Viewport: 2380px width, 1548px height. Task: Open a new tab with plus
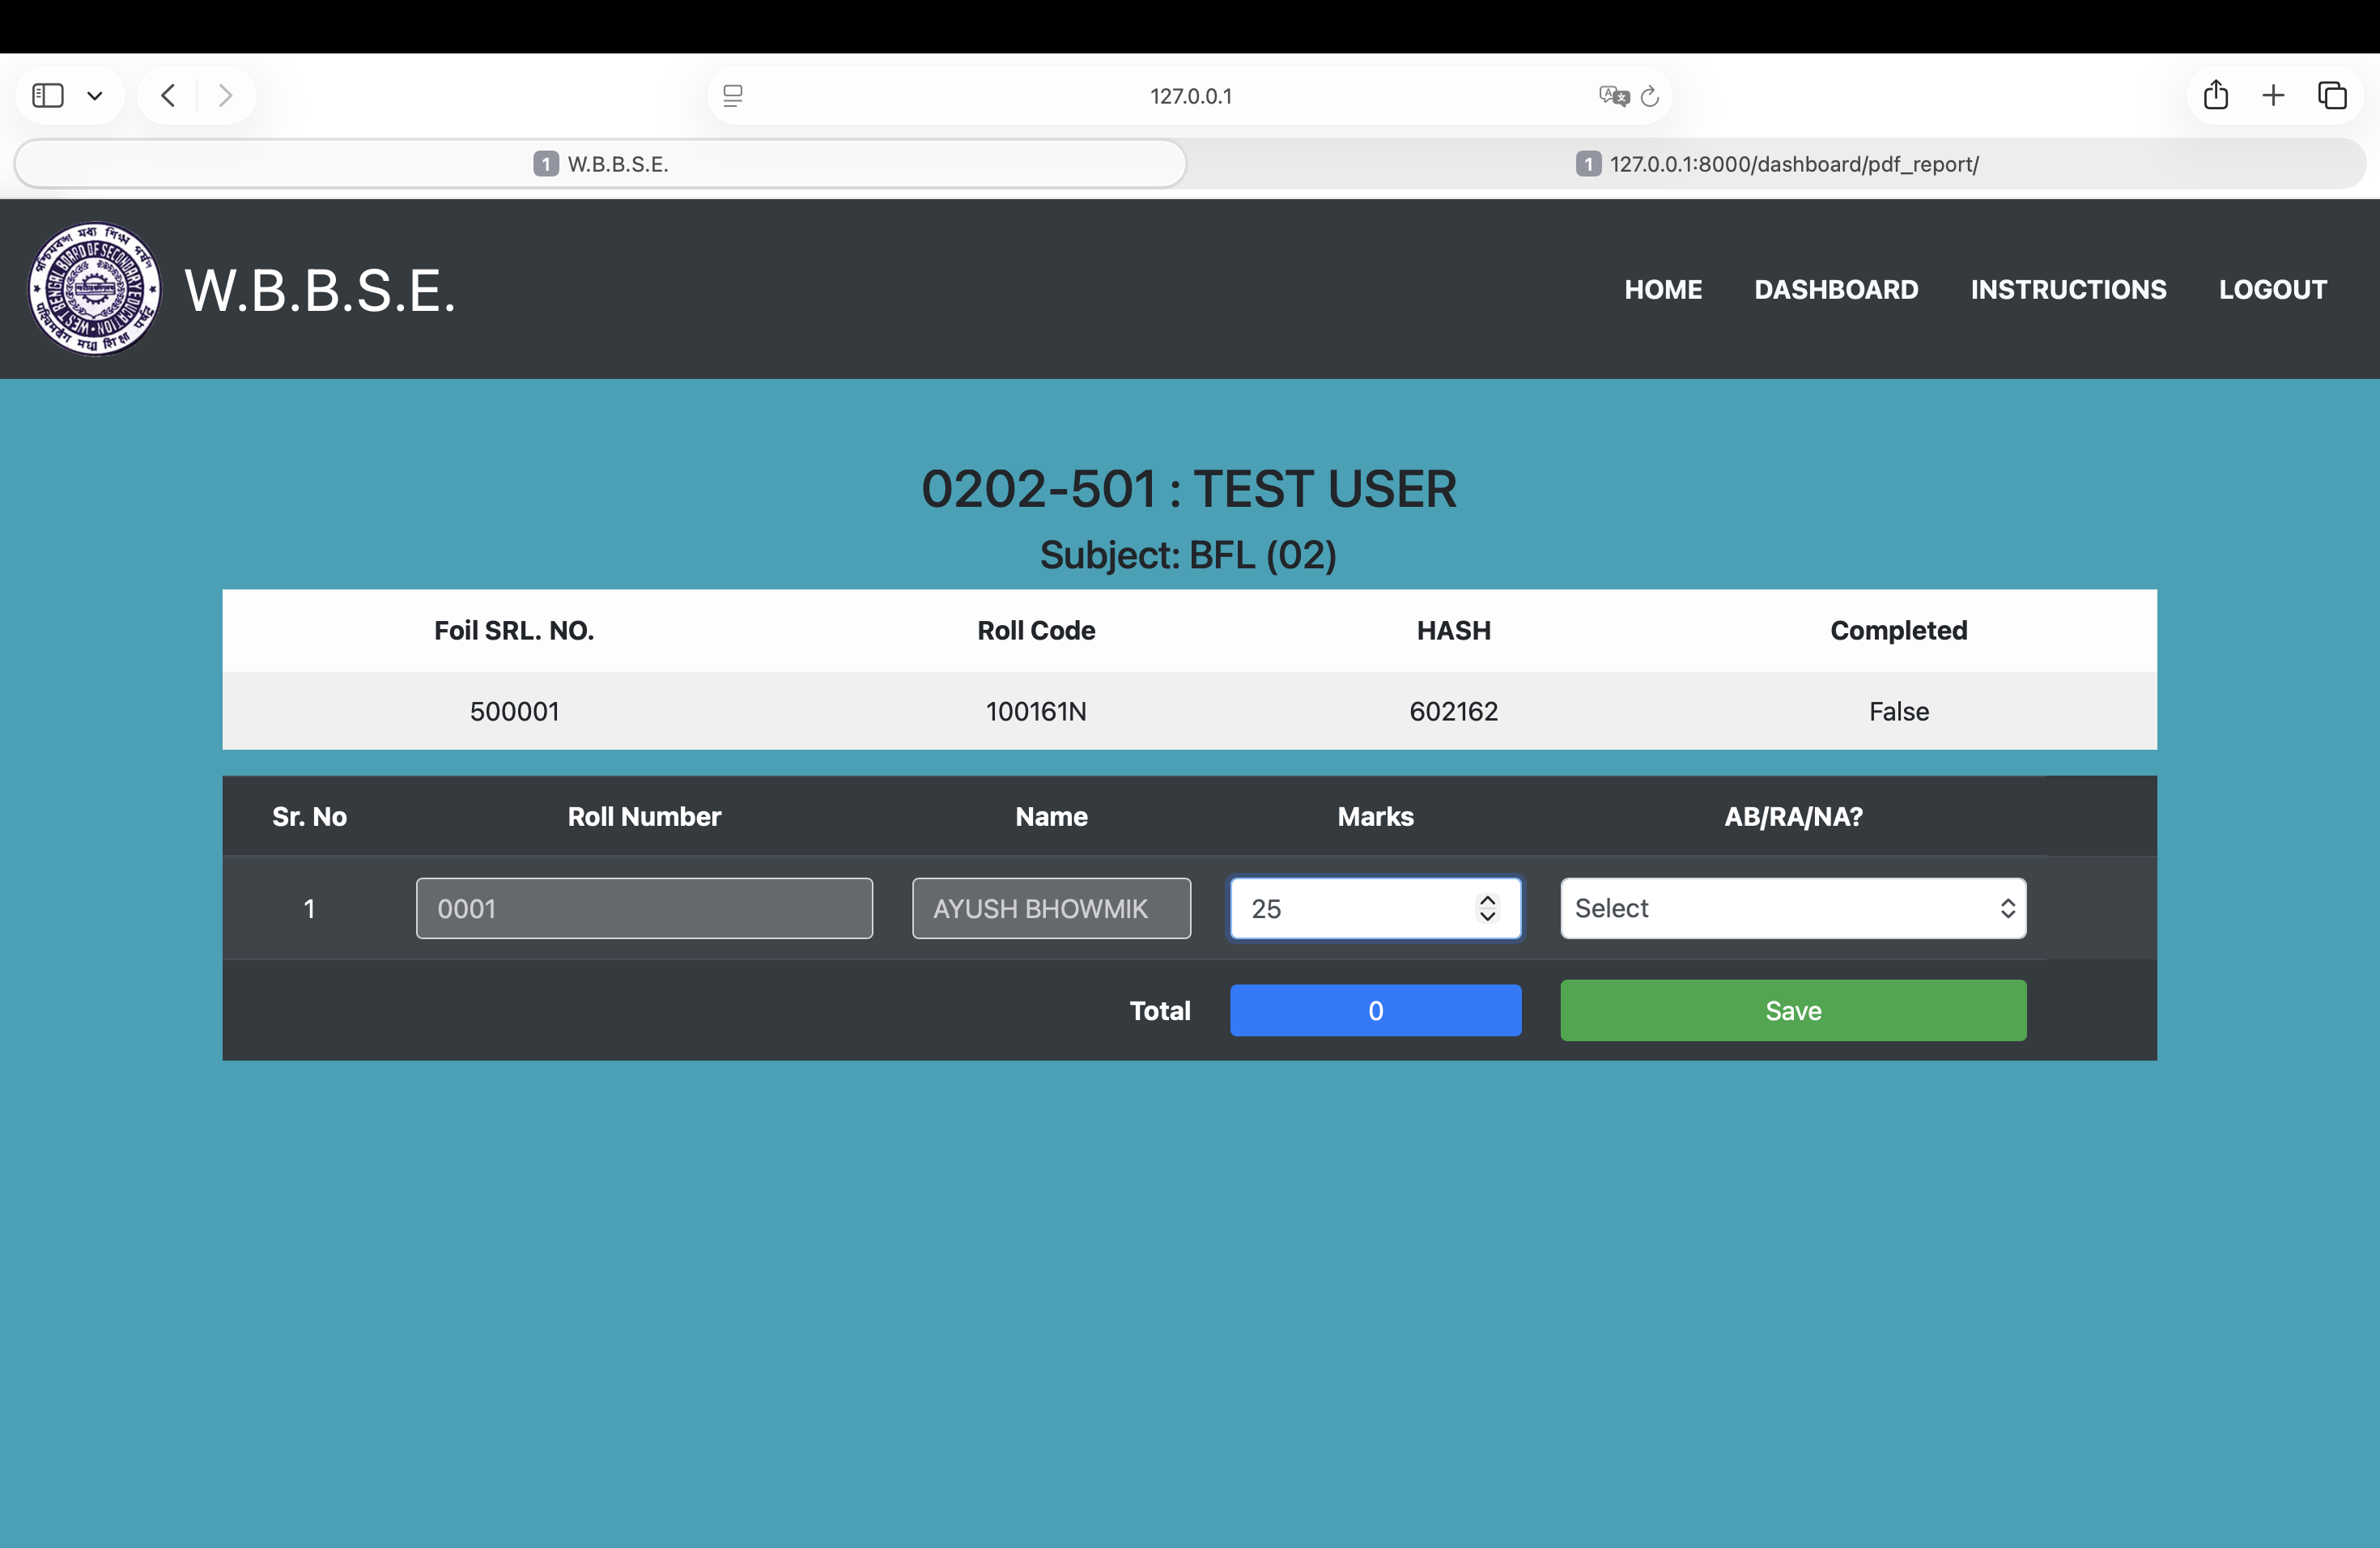pyautogui.click(x=2273, y=96)
